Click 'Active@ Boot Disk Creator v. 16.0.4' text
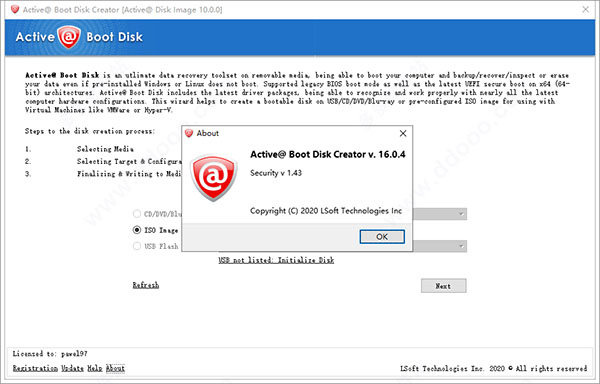600x384 pixels. (x=328, y=154)
